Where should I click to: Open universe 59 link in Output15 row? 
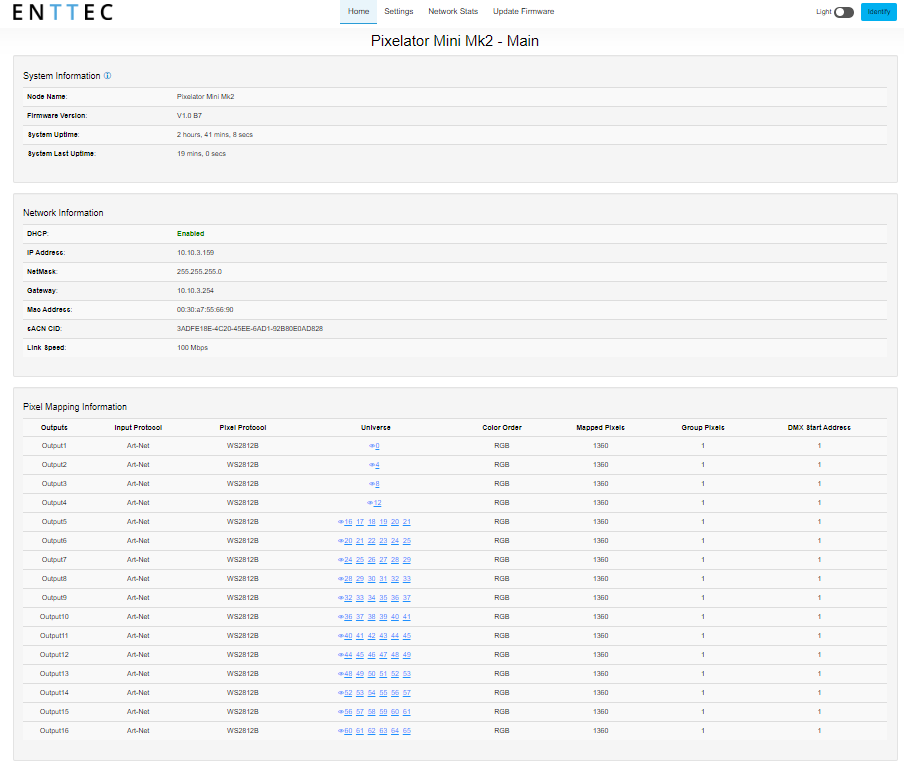point(383,712)
